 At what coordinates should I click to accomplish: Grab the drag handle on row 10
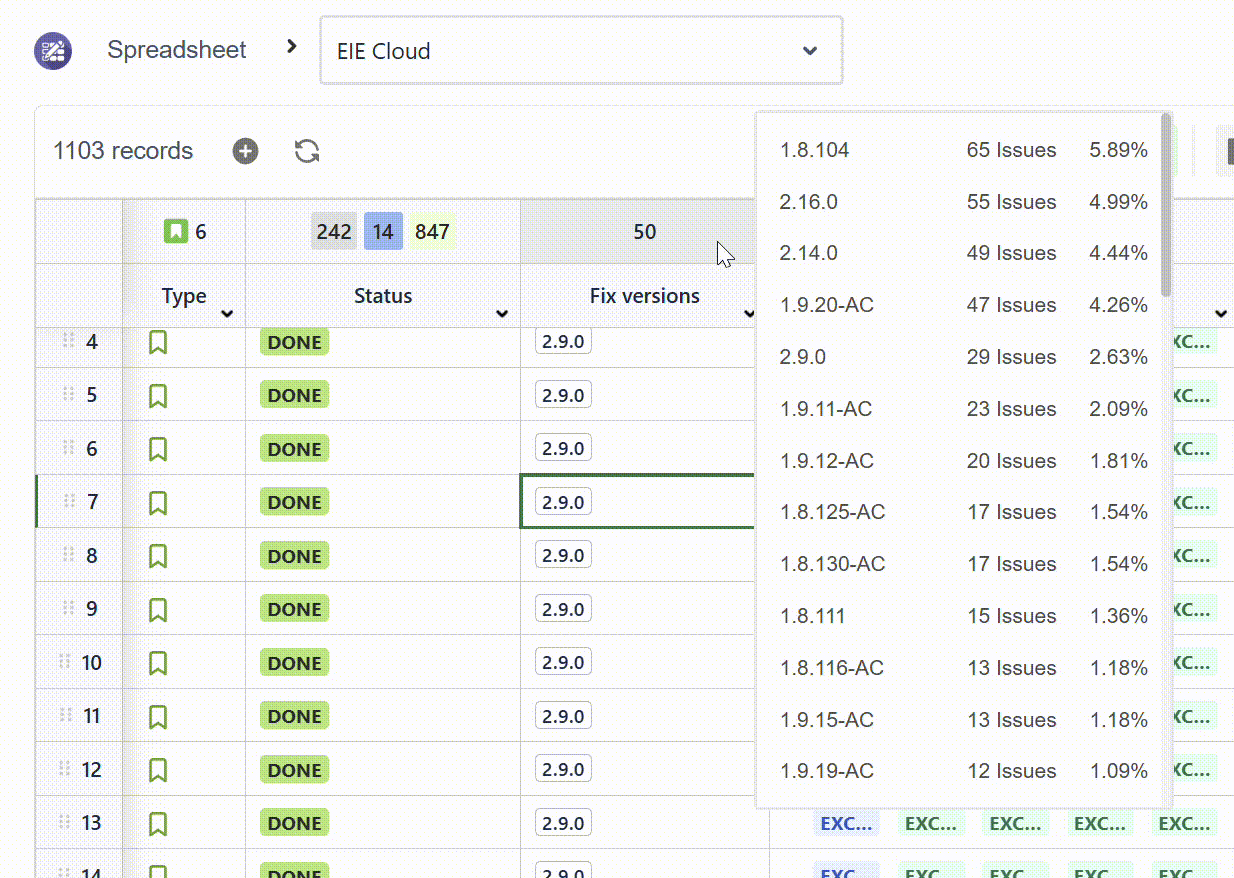66,662
